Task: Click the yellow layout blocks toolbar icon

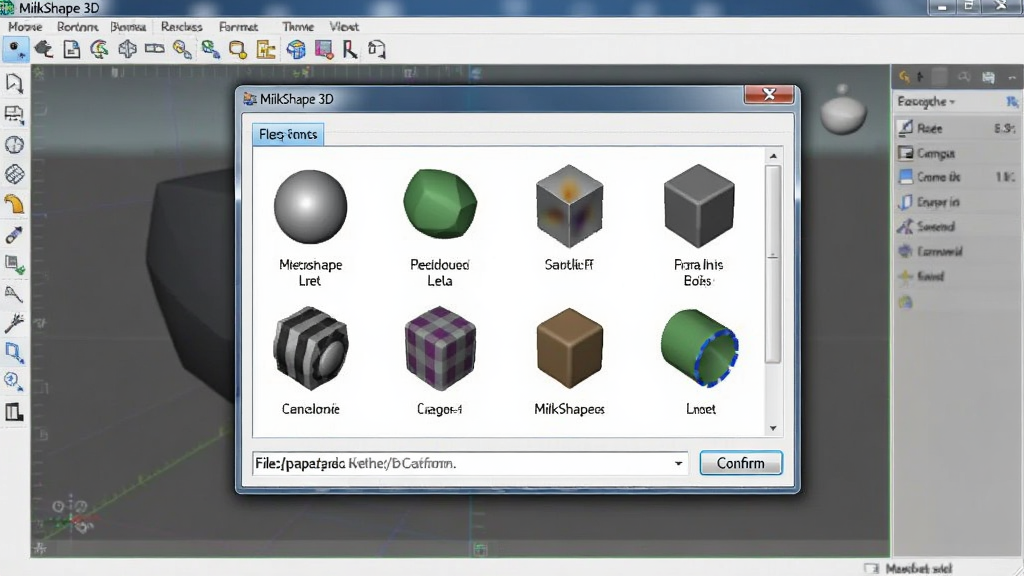Action: click(x=266, y=50)
